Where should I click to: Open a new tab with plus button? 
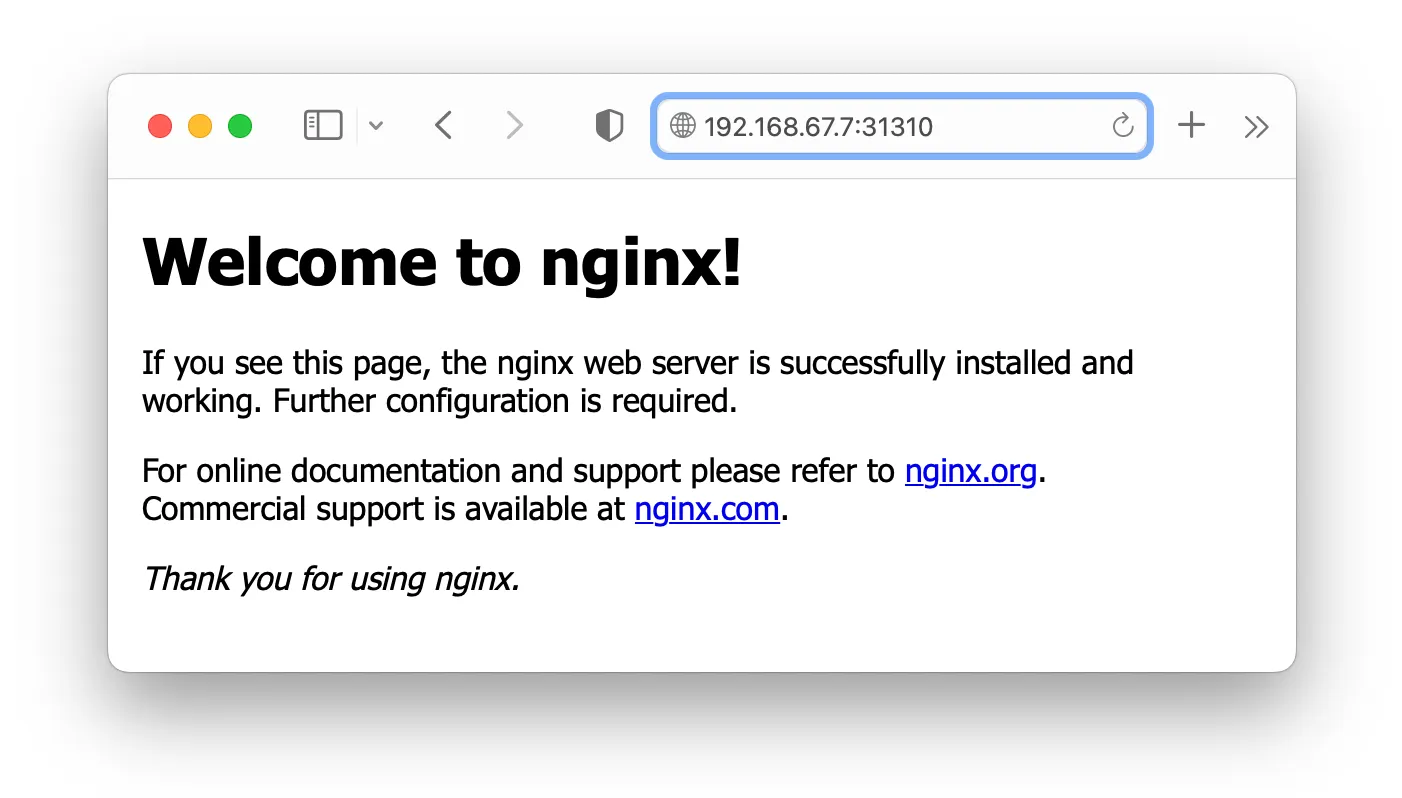tap(1191, 126)
